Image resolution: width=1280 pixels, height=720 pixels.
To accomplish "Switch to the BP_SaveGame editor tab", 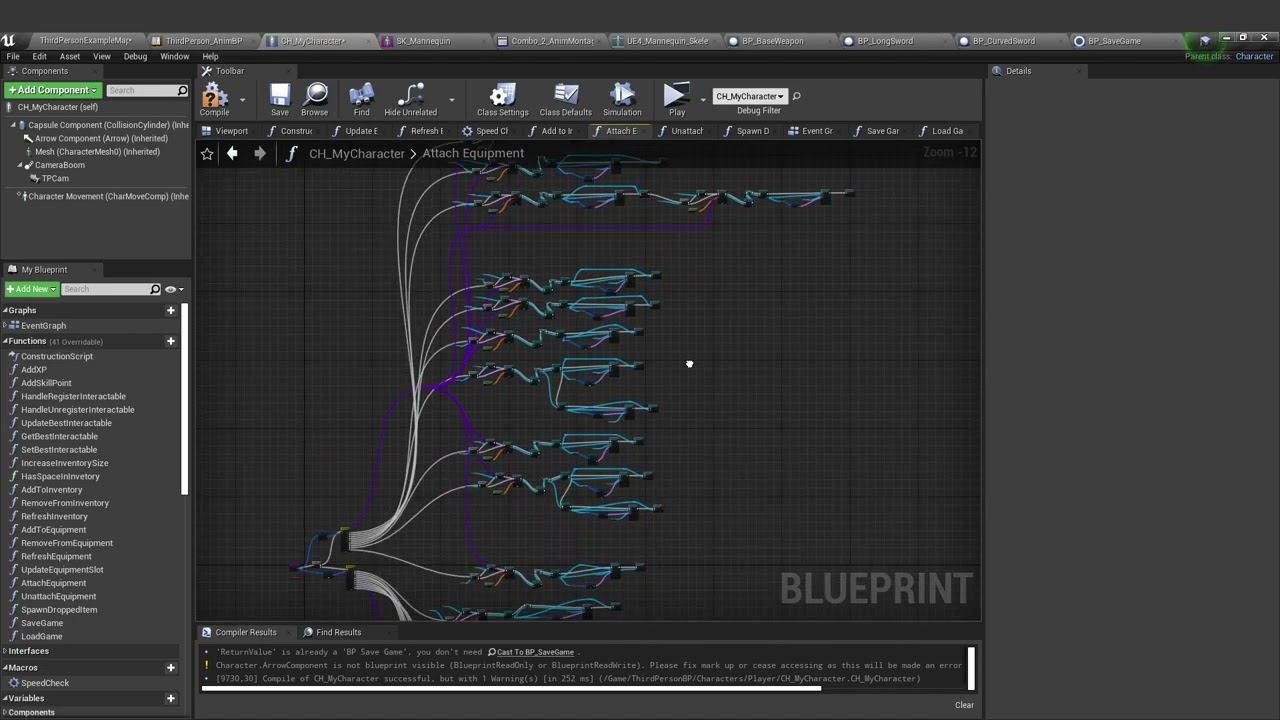I will 1114,41.
